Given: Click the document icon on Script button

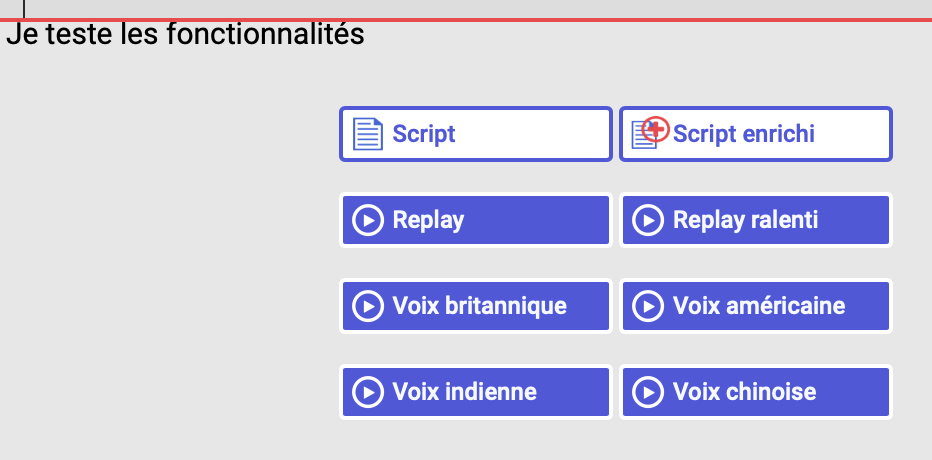Looking at the screenshot, I should click(368, 134).
